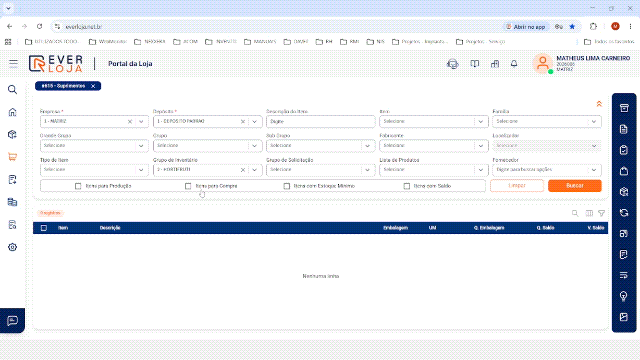Open the table filter funnel icon
Screen dimensions: 640x360
tap(602, 213)
